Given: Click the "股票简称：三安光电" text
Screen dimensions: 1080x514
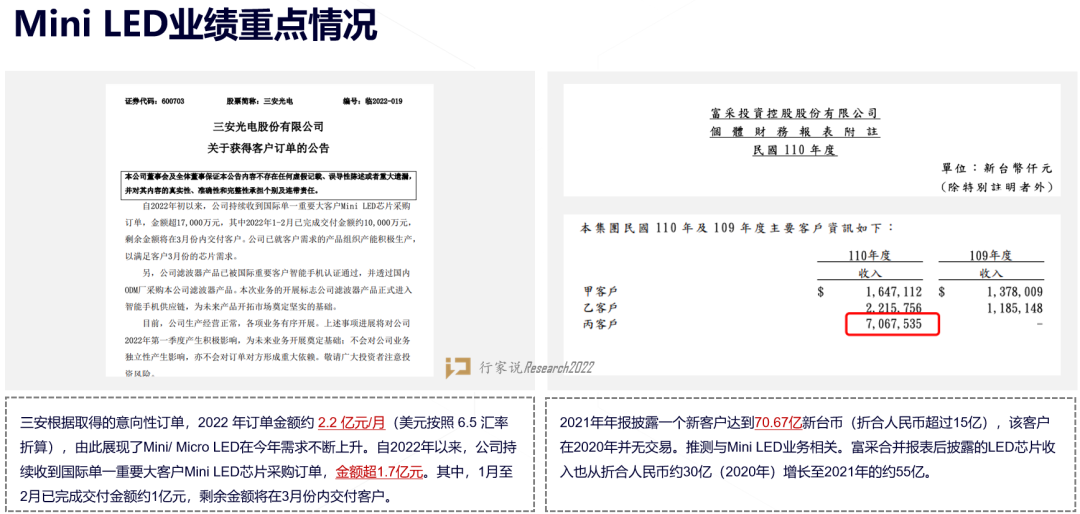Looking at the screenshot, I should 259,101.
